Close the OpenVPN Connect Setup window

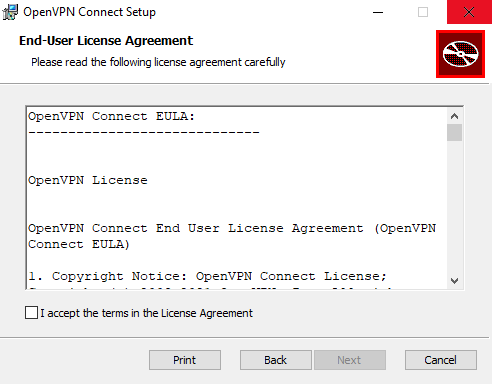[469, 12]
